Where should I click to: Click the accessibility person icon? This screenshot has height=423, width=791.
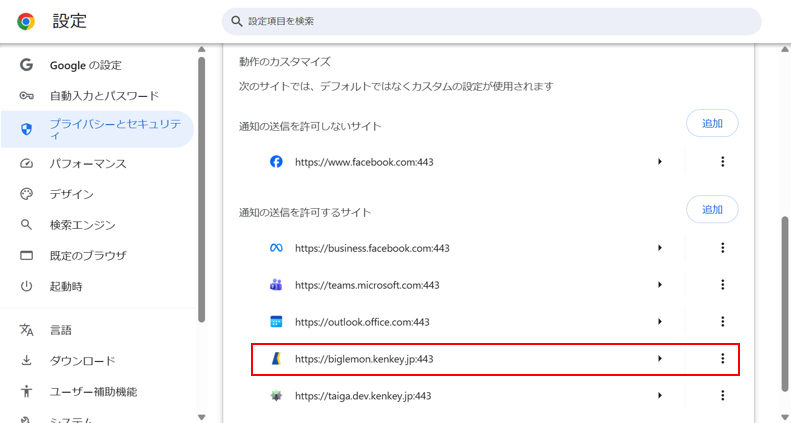pos(26,391)
